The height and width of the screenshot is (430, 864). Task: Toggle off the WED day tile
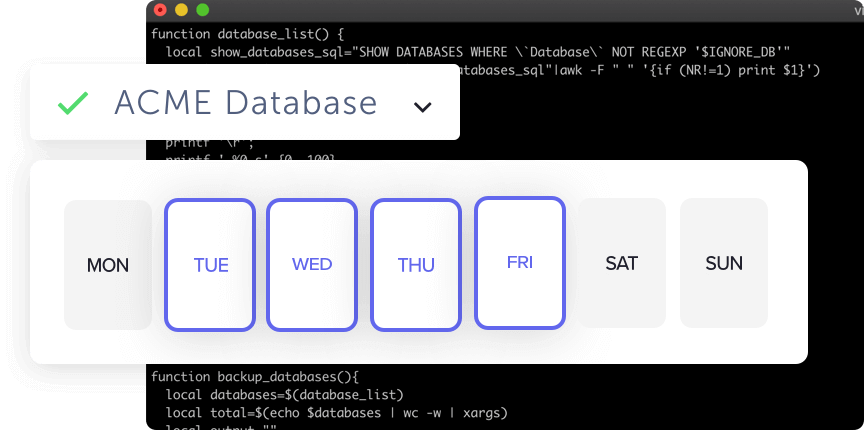coord(312,265)
